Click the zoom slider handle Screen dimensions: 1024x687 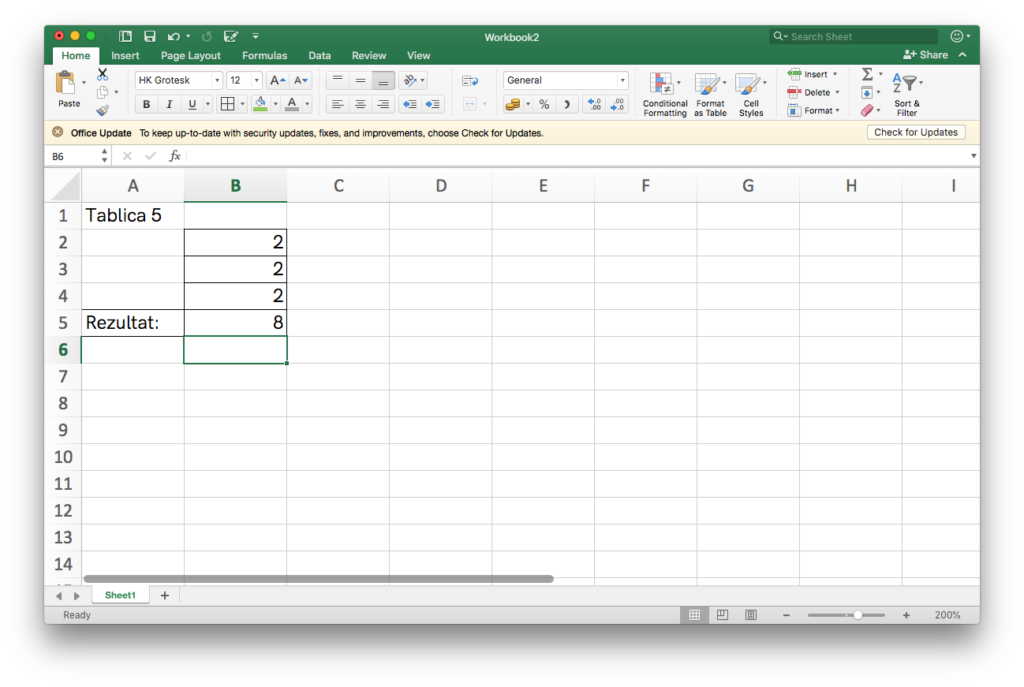(857, 615)
